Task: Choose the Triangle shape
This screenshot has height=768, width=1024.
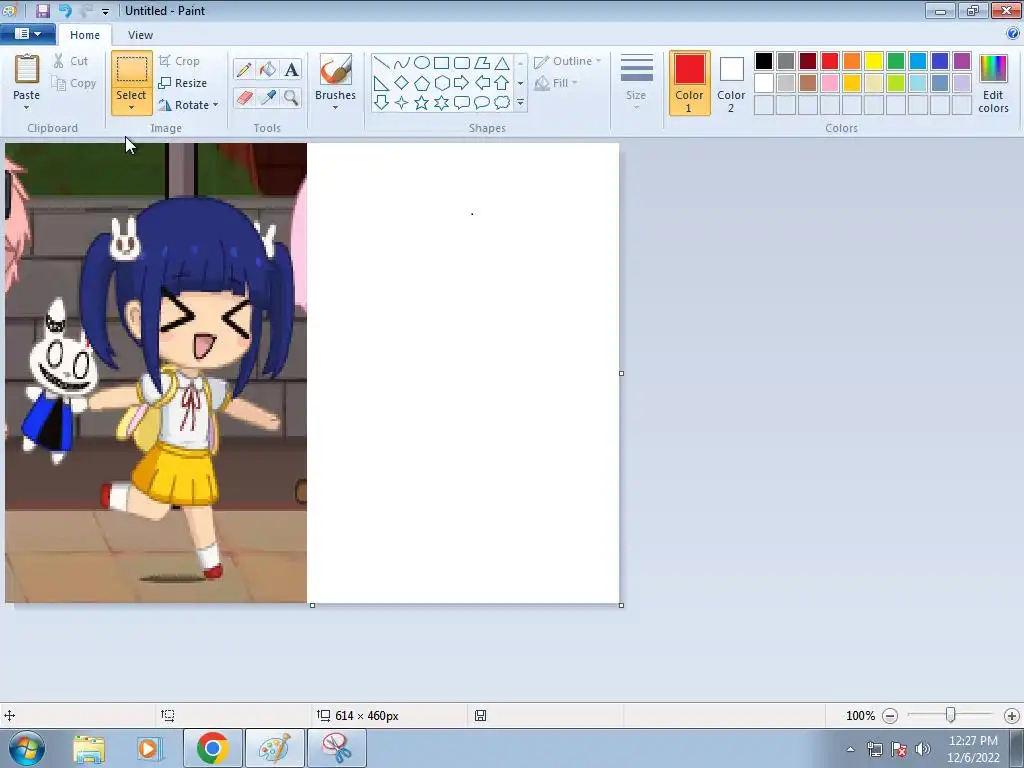Action: [502, 63]
